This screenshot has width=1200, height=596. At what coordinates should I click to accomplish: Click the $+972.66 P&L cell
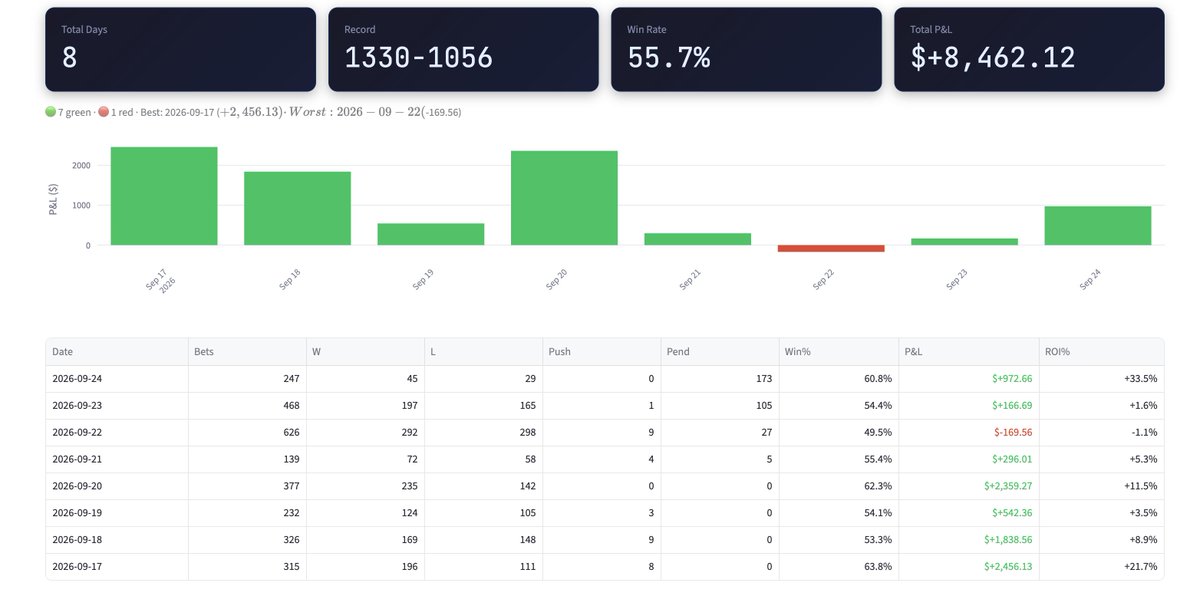[x=969, y=379]
